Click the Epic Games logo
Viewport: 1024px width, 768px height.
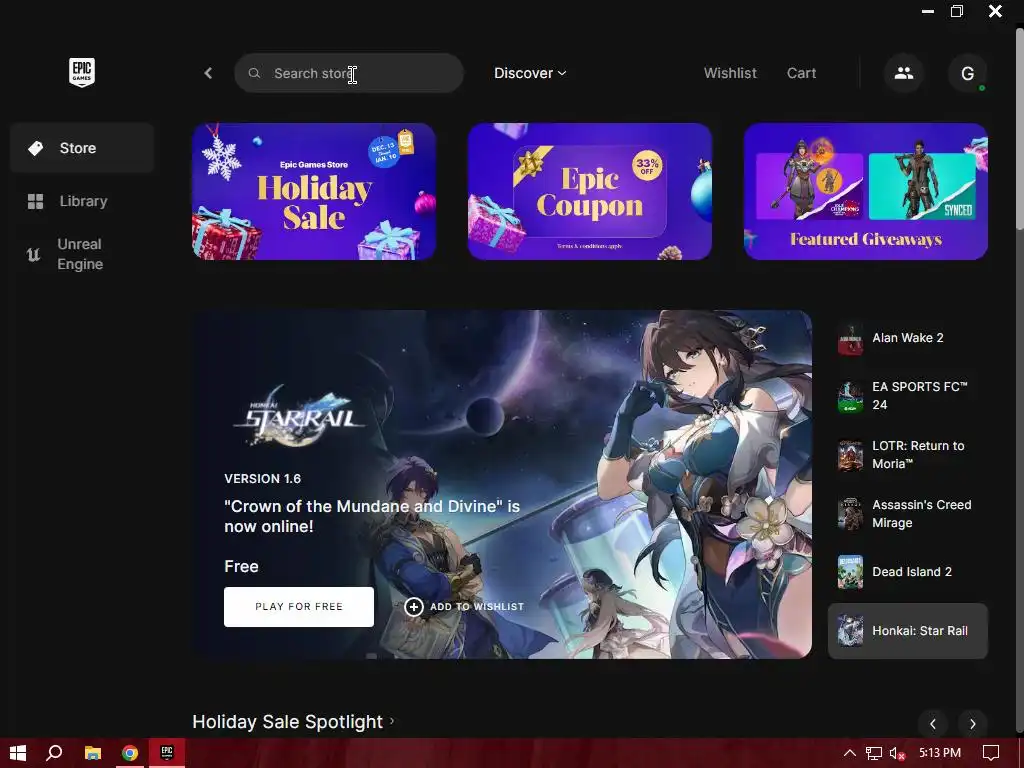[x=82, y=72]
